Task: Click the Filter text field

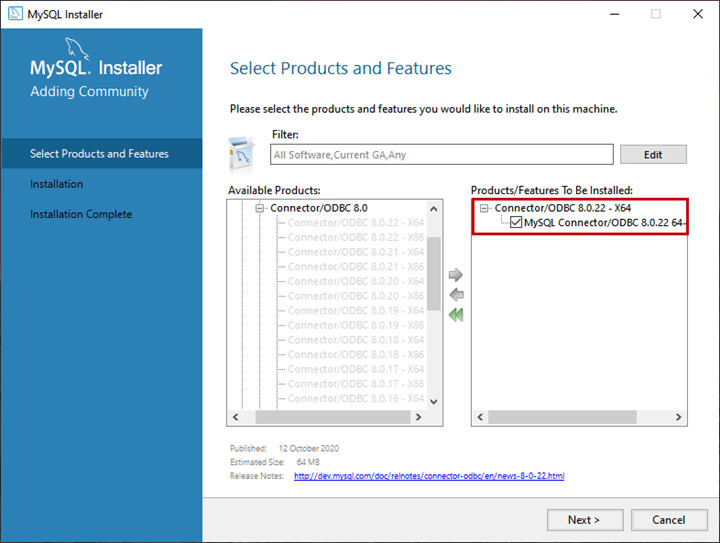Action: 441,155
